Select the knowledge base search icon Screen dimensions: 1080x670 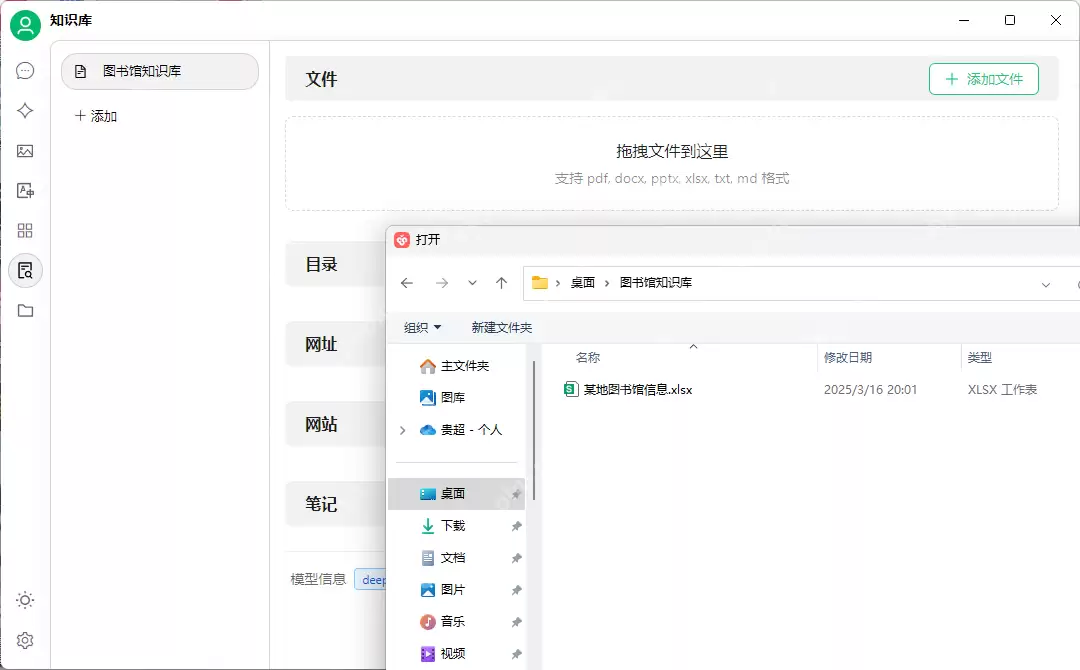[x=25, y=270]
